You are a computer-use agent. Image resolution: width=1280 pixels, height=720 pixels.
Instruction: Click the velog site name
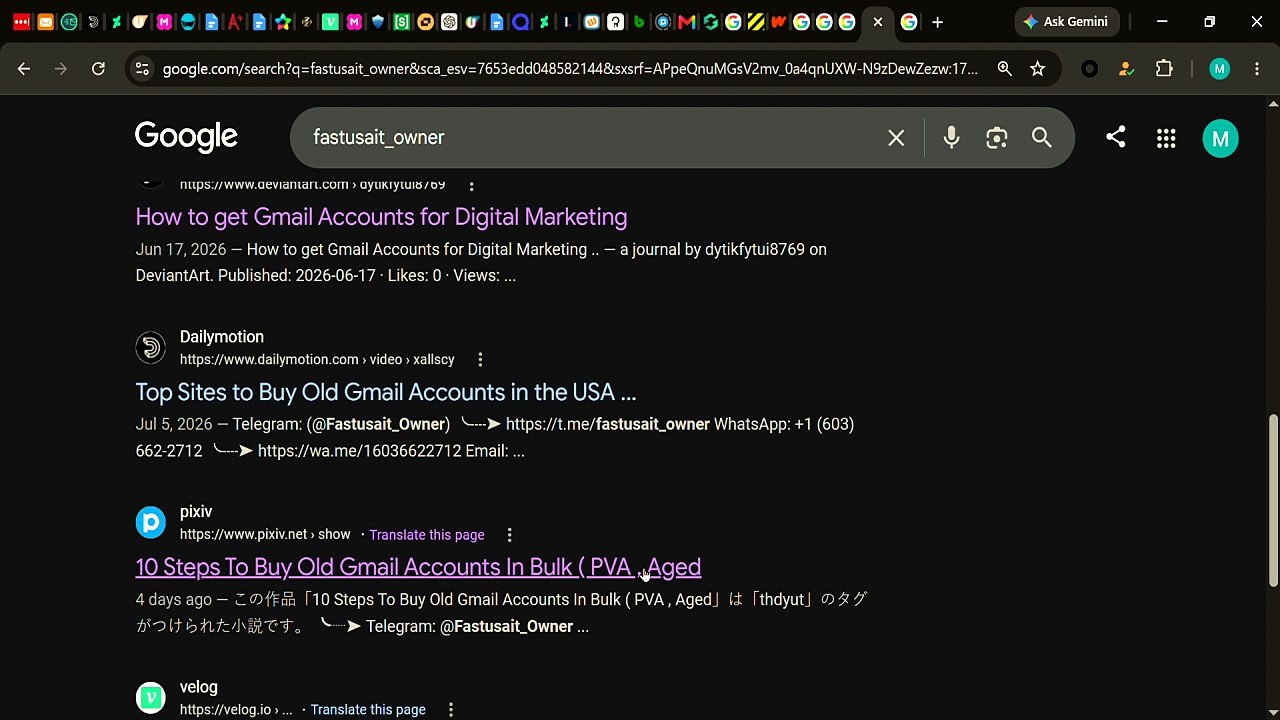(199, 687)
